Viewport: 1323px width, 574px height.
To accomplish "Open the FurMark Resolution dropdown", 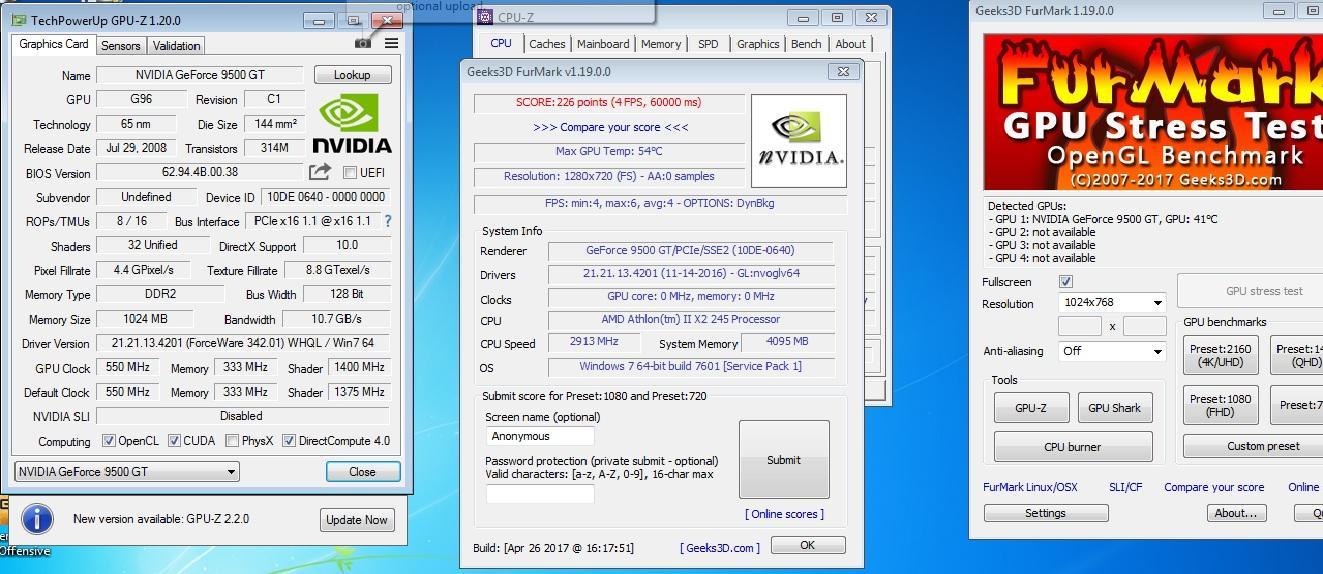I will (x=1112, y=302).
